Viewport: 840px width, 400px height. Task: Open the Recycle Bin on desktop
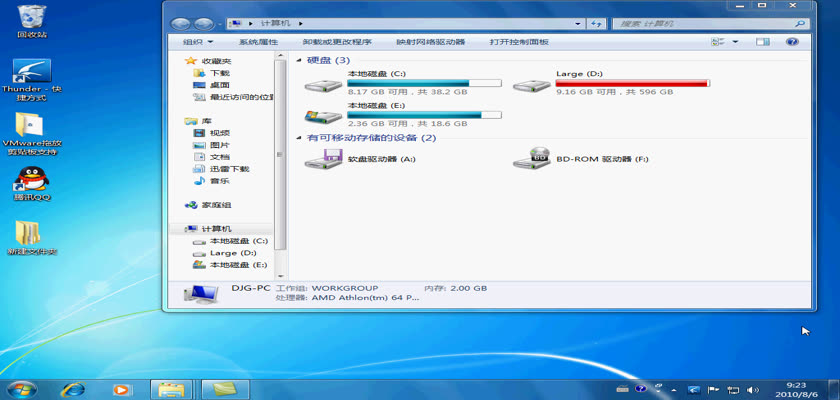point(32,17)
